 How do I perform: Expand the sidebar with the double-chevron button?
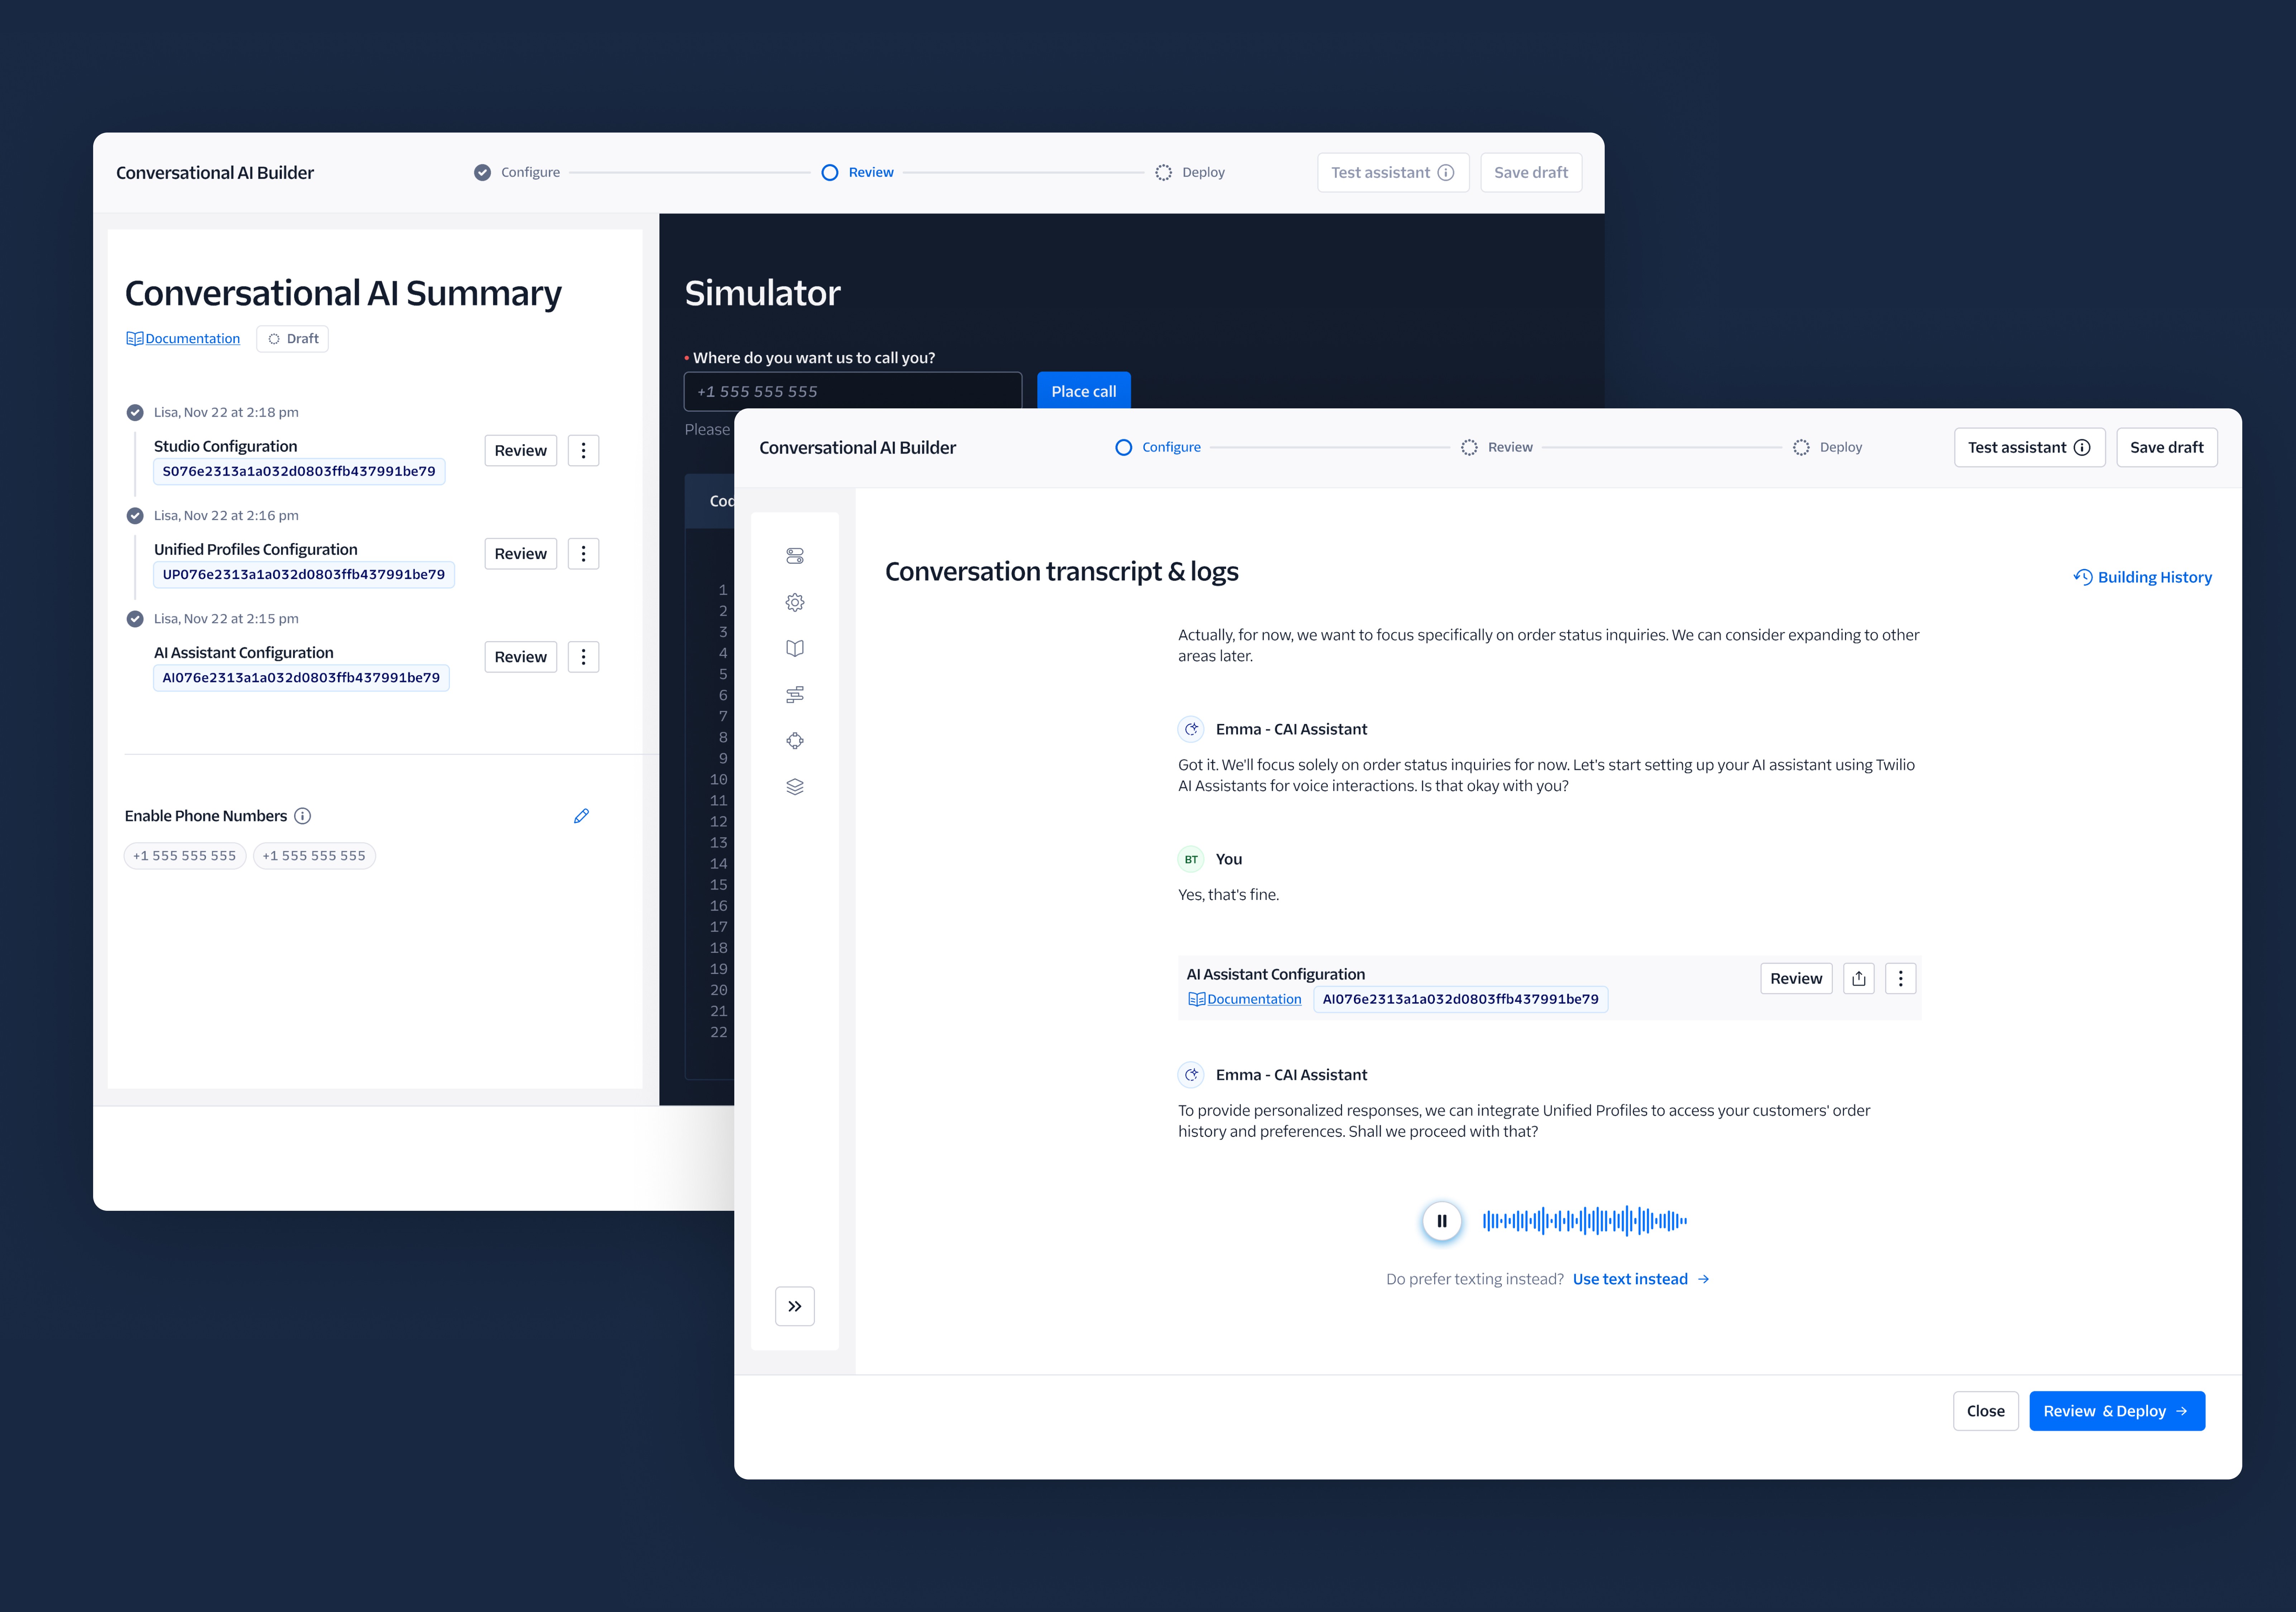(795, 1306)
